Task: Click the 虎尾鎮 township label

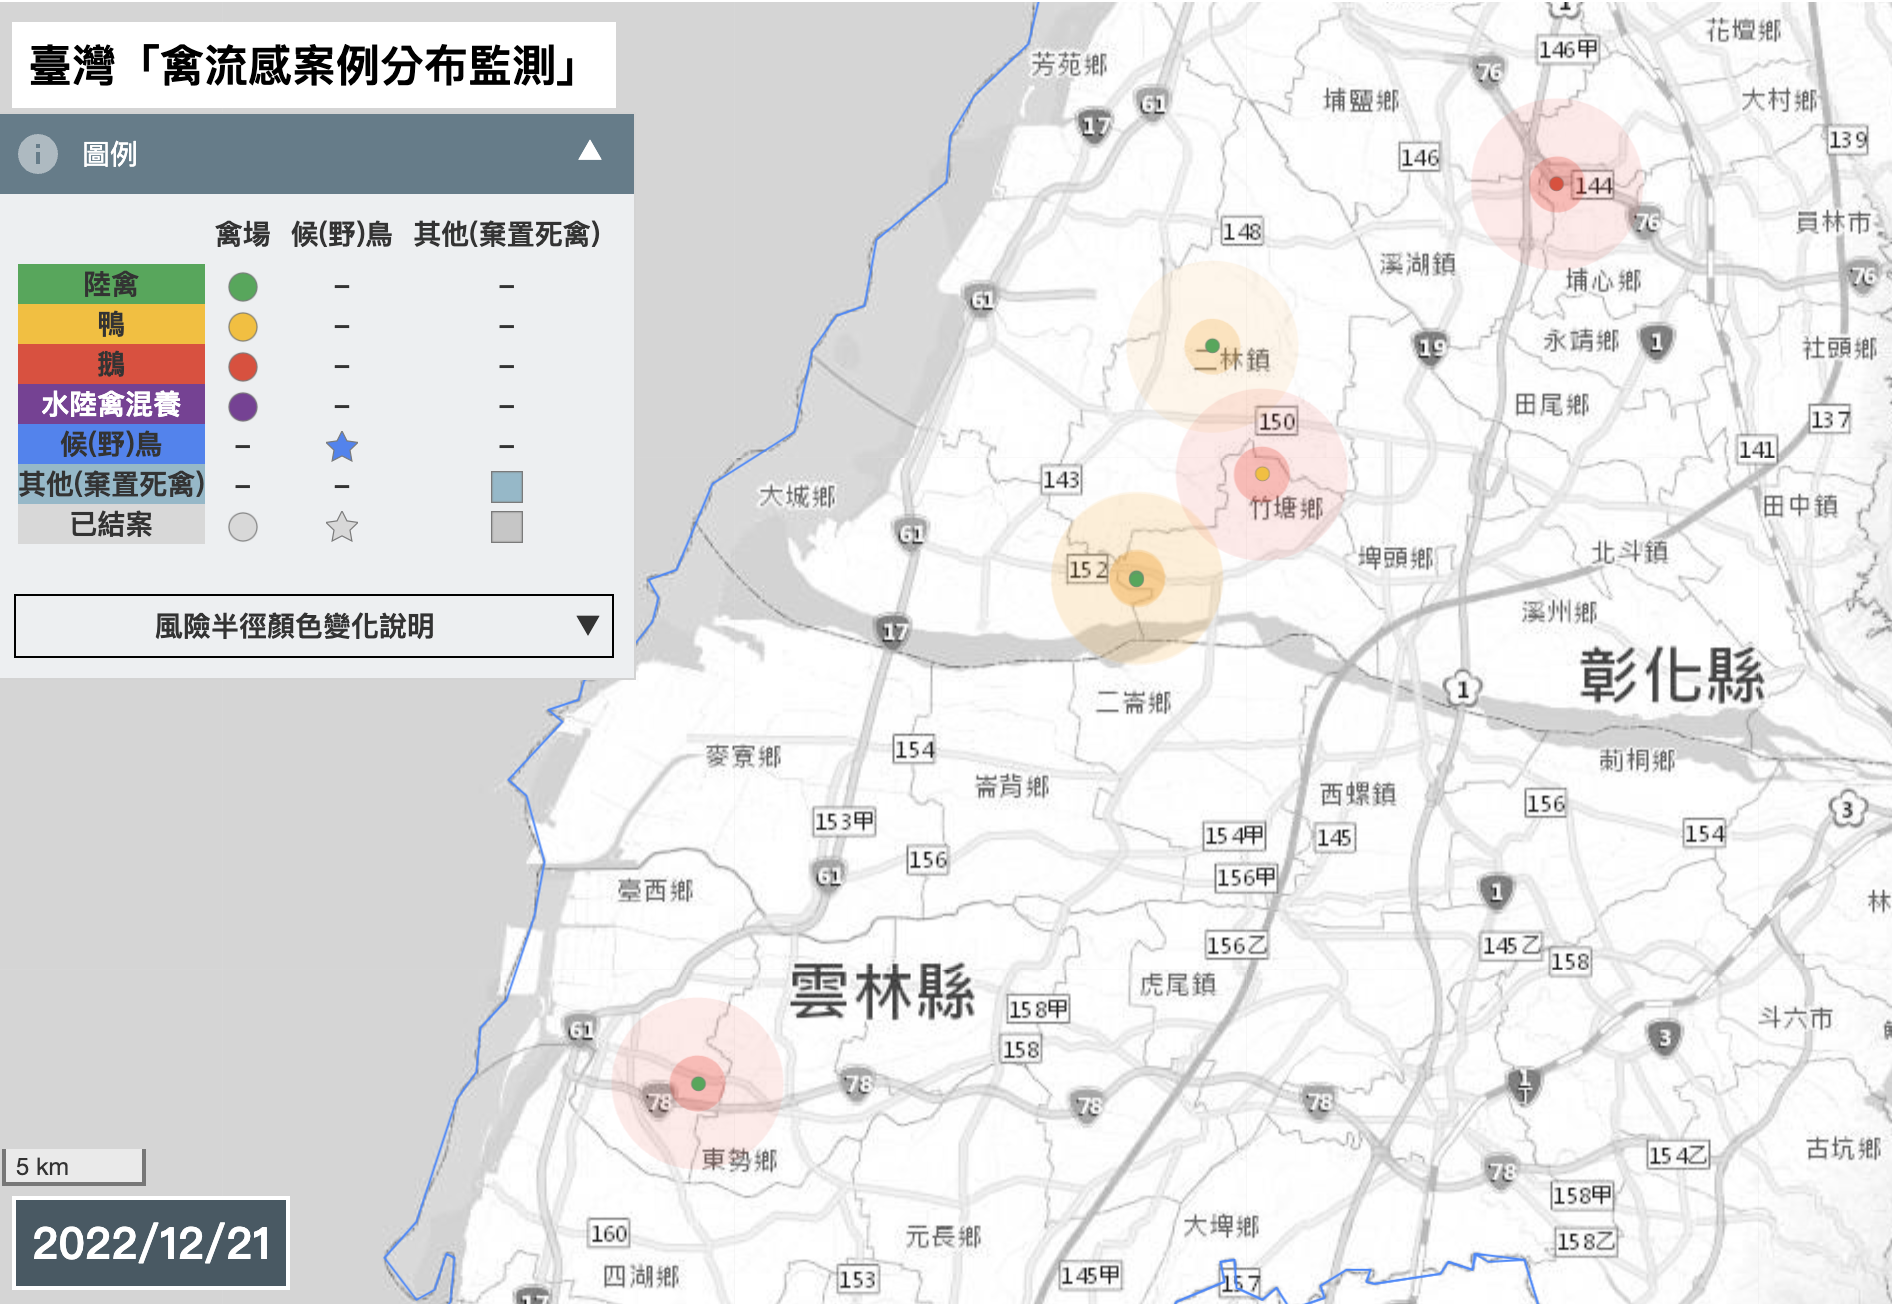Action: point(1178,985)
